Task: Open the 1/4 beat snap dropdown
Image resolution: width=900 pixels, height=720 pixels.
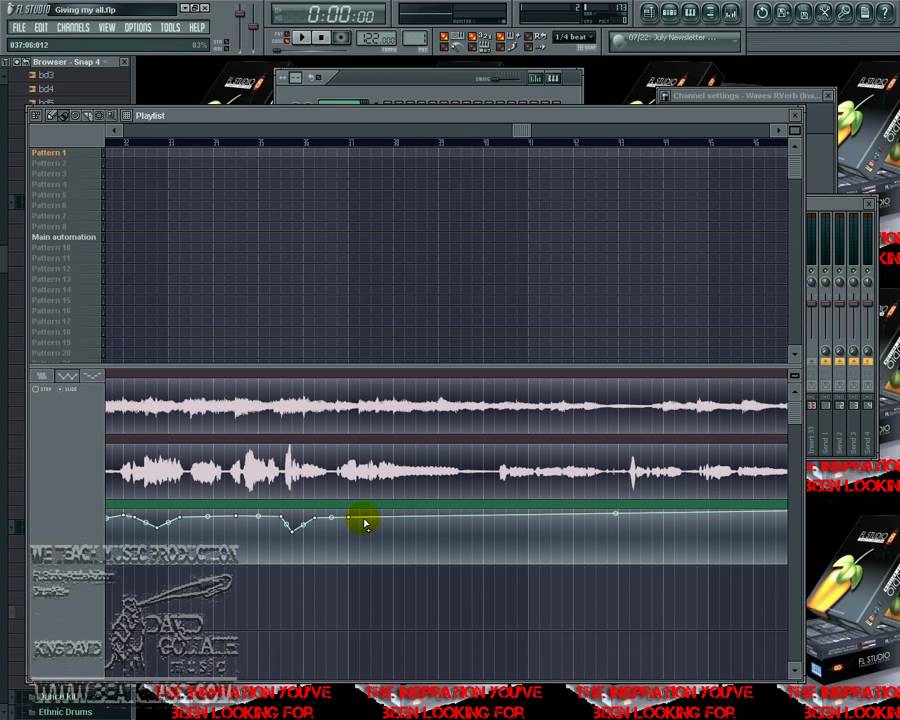Action: [574, 37]
